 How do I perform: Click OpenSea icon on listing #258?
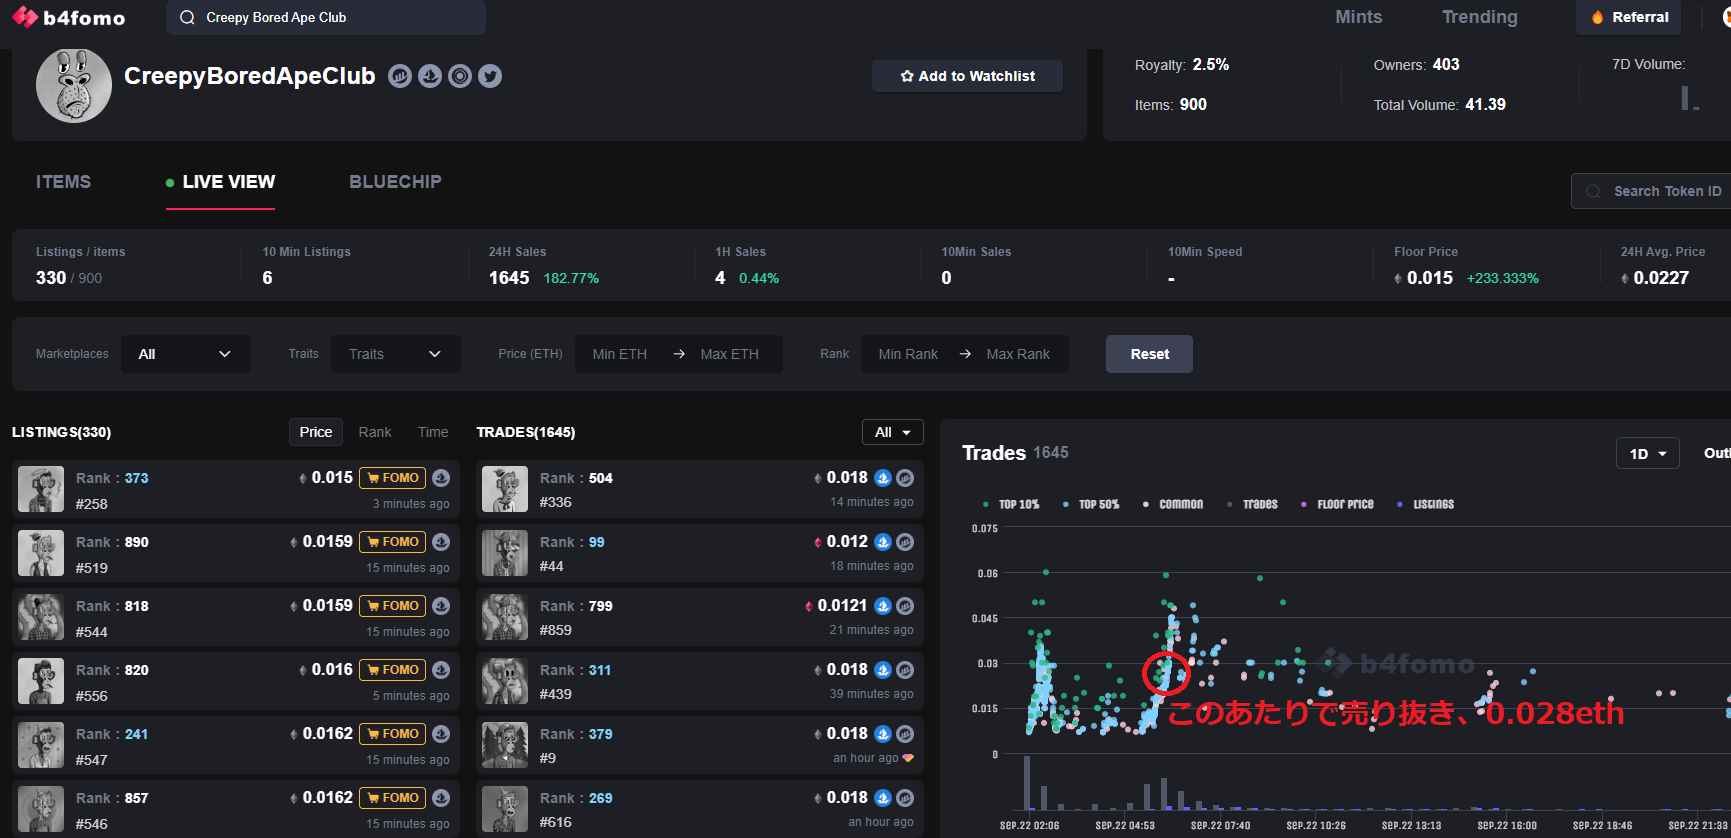pyautogui.click(x=441, y=478)
